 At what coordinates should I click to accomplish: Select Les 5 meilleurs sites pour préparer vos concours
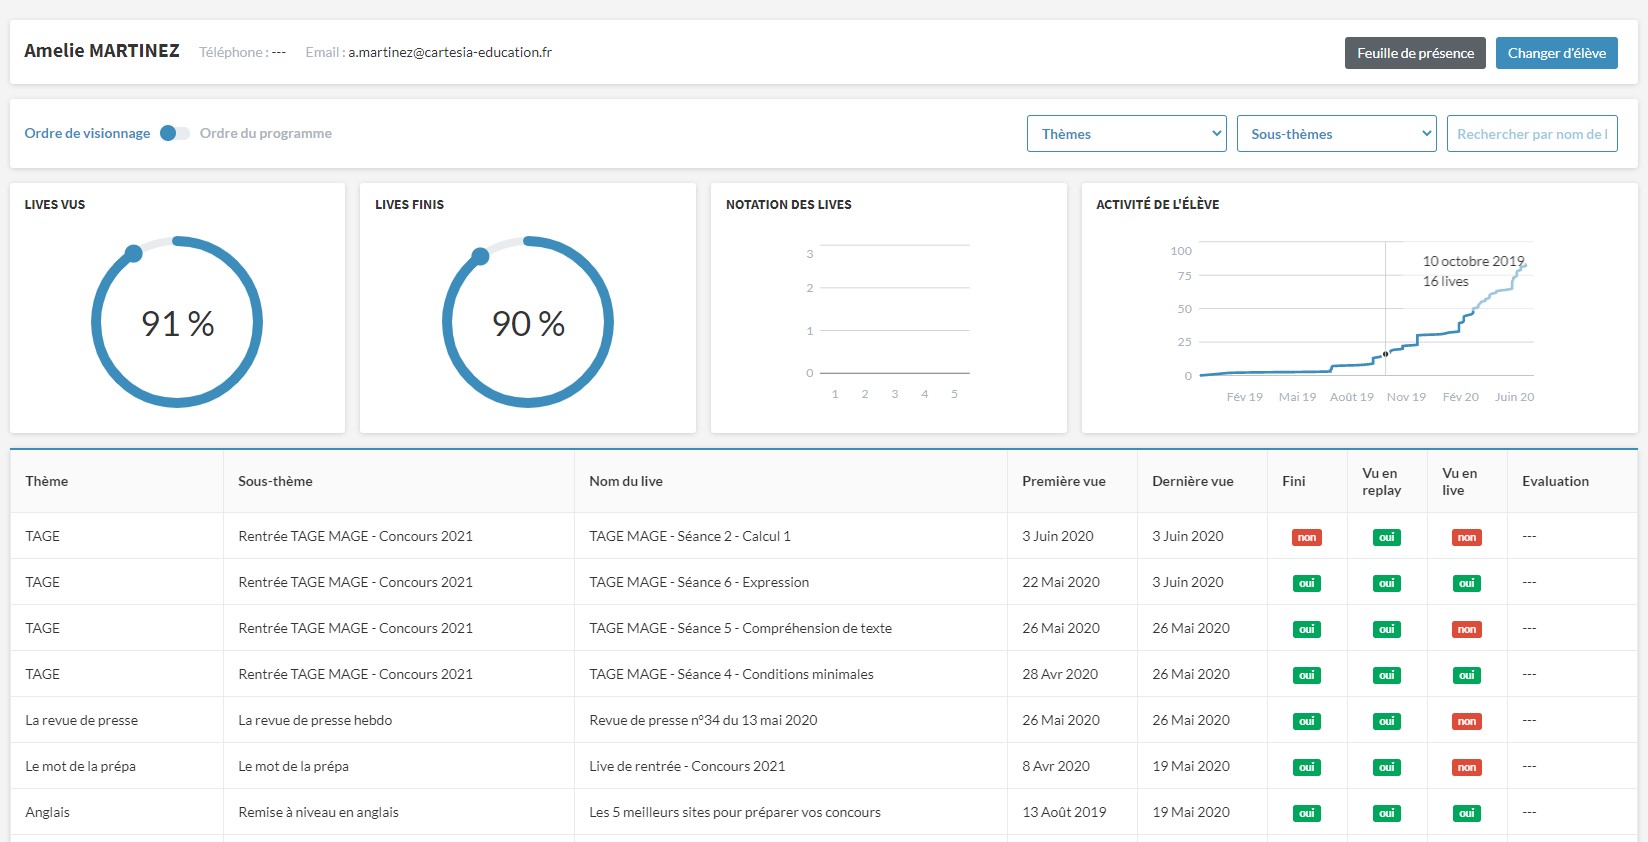(x=735, y=812)
